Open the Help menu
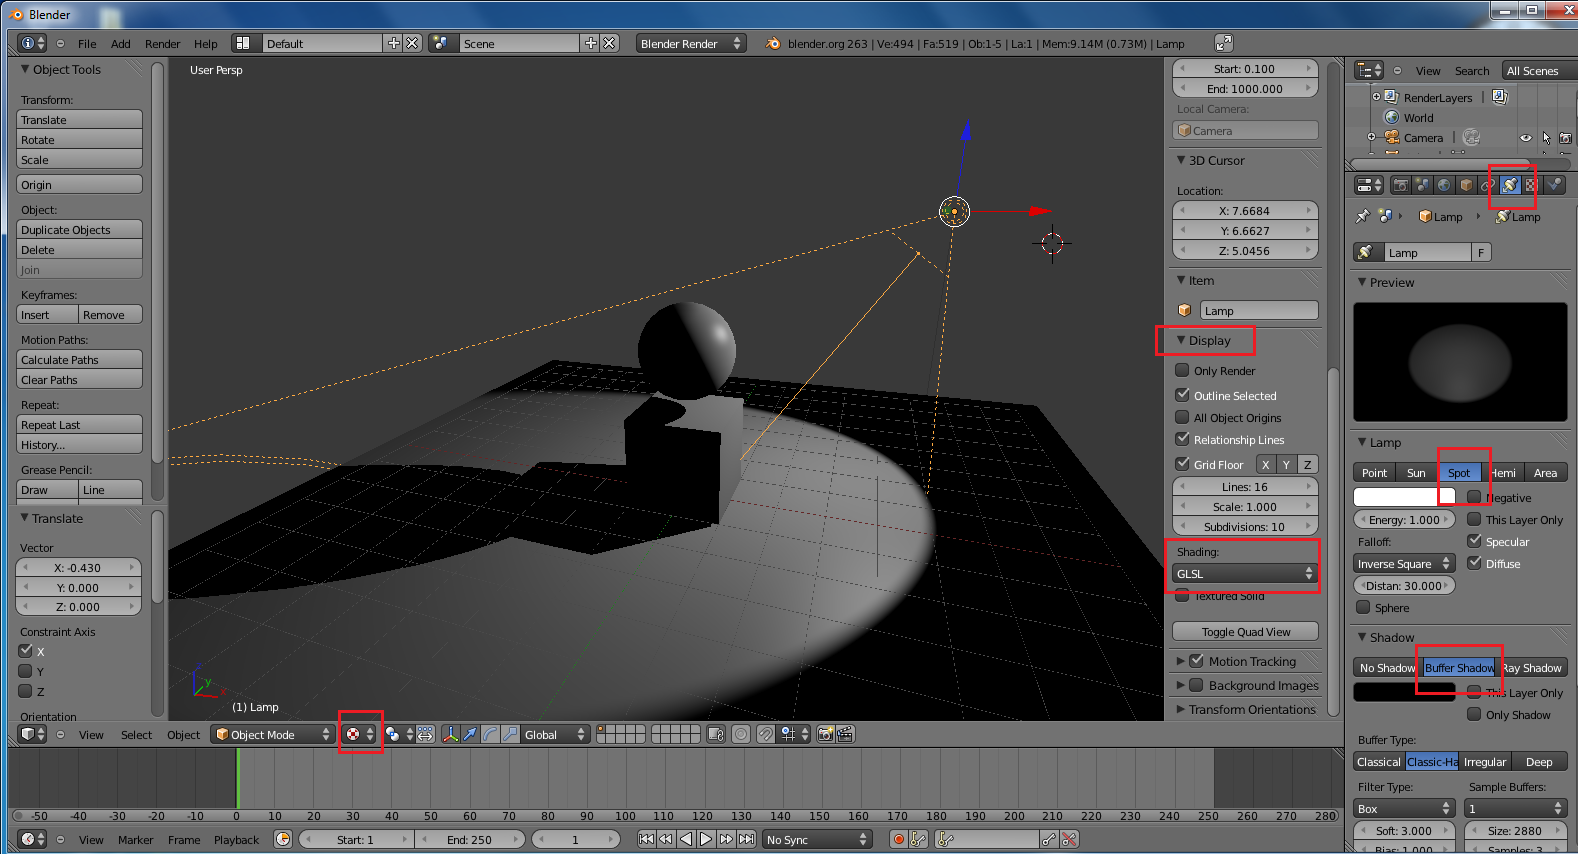 [206, 44]
